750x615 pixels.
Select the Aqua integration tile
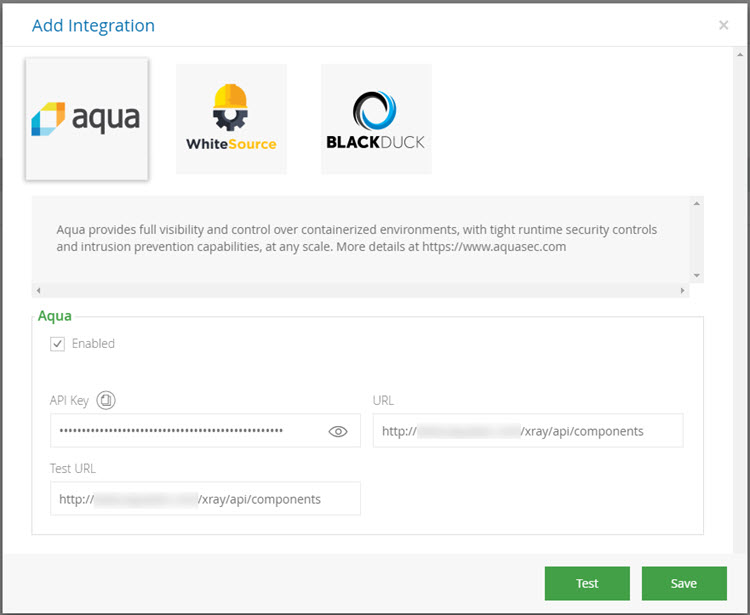[x=87, y=119]
